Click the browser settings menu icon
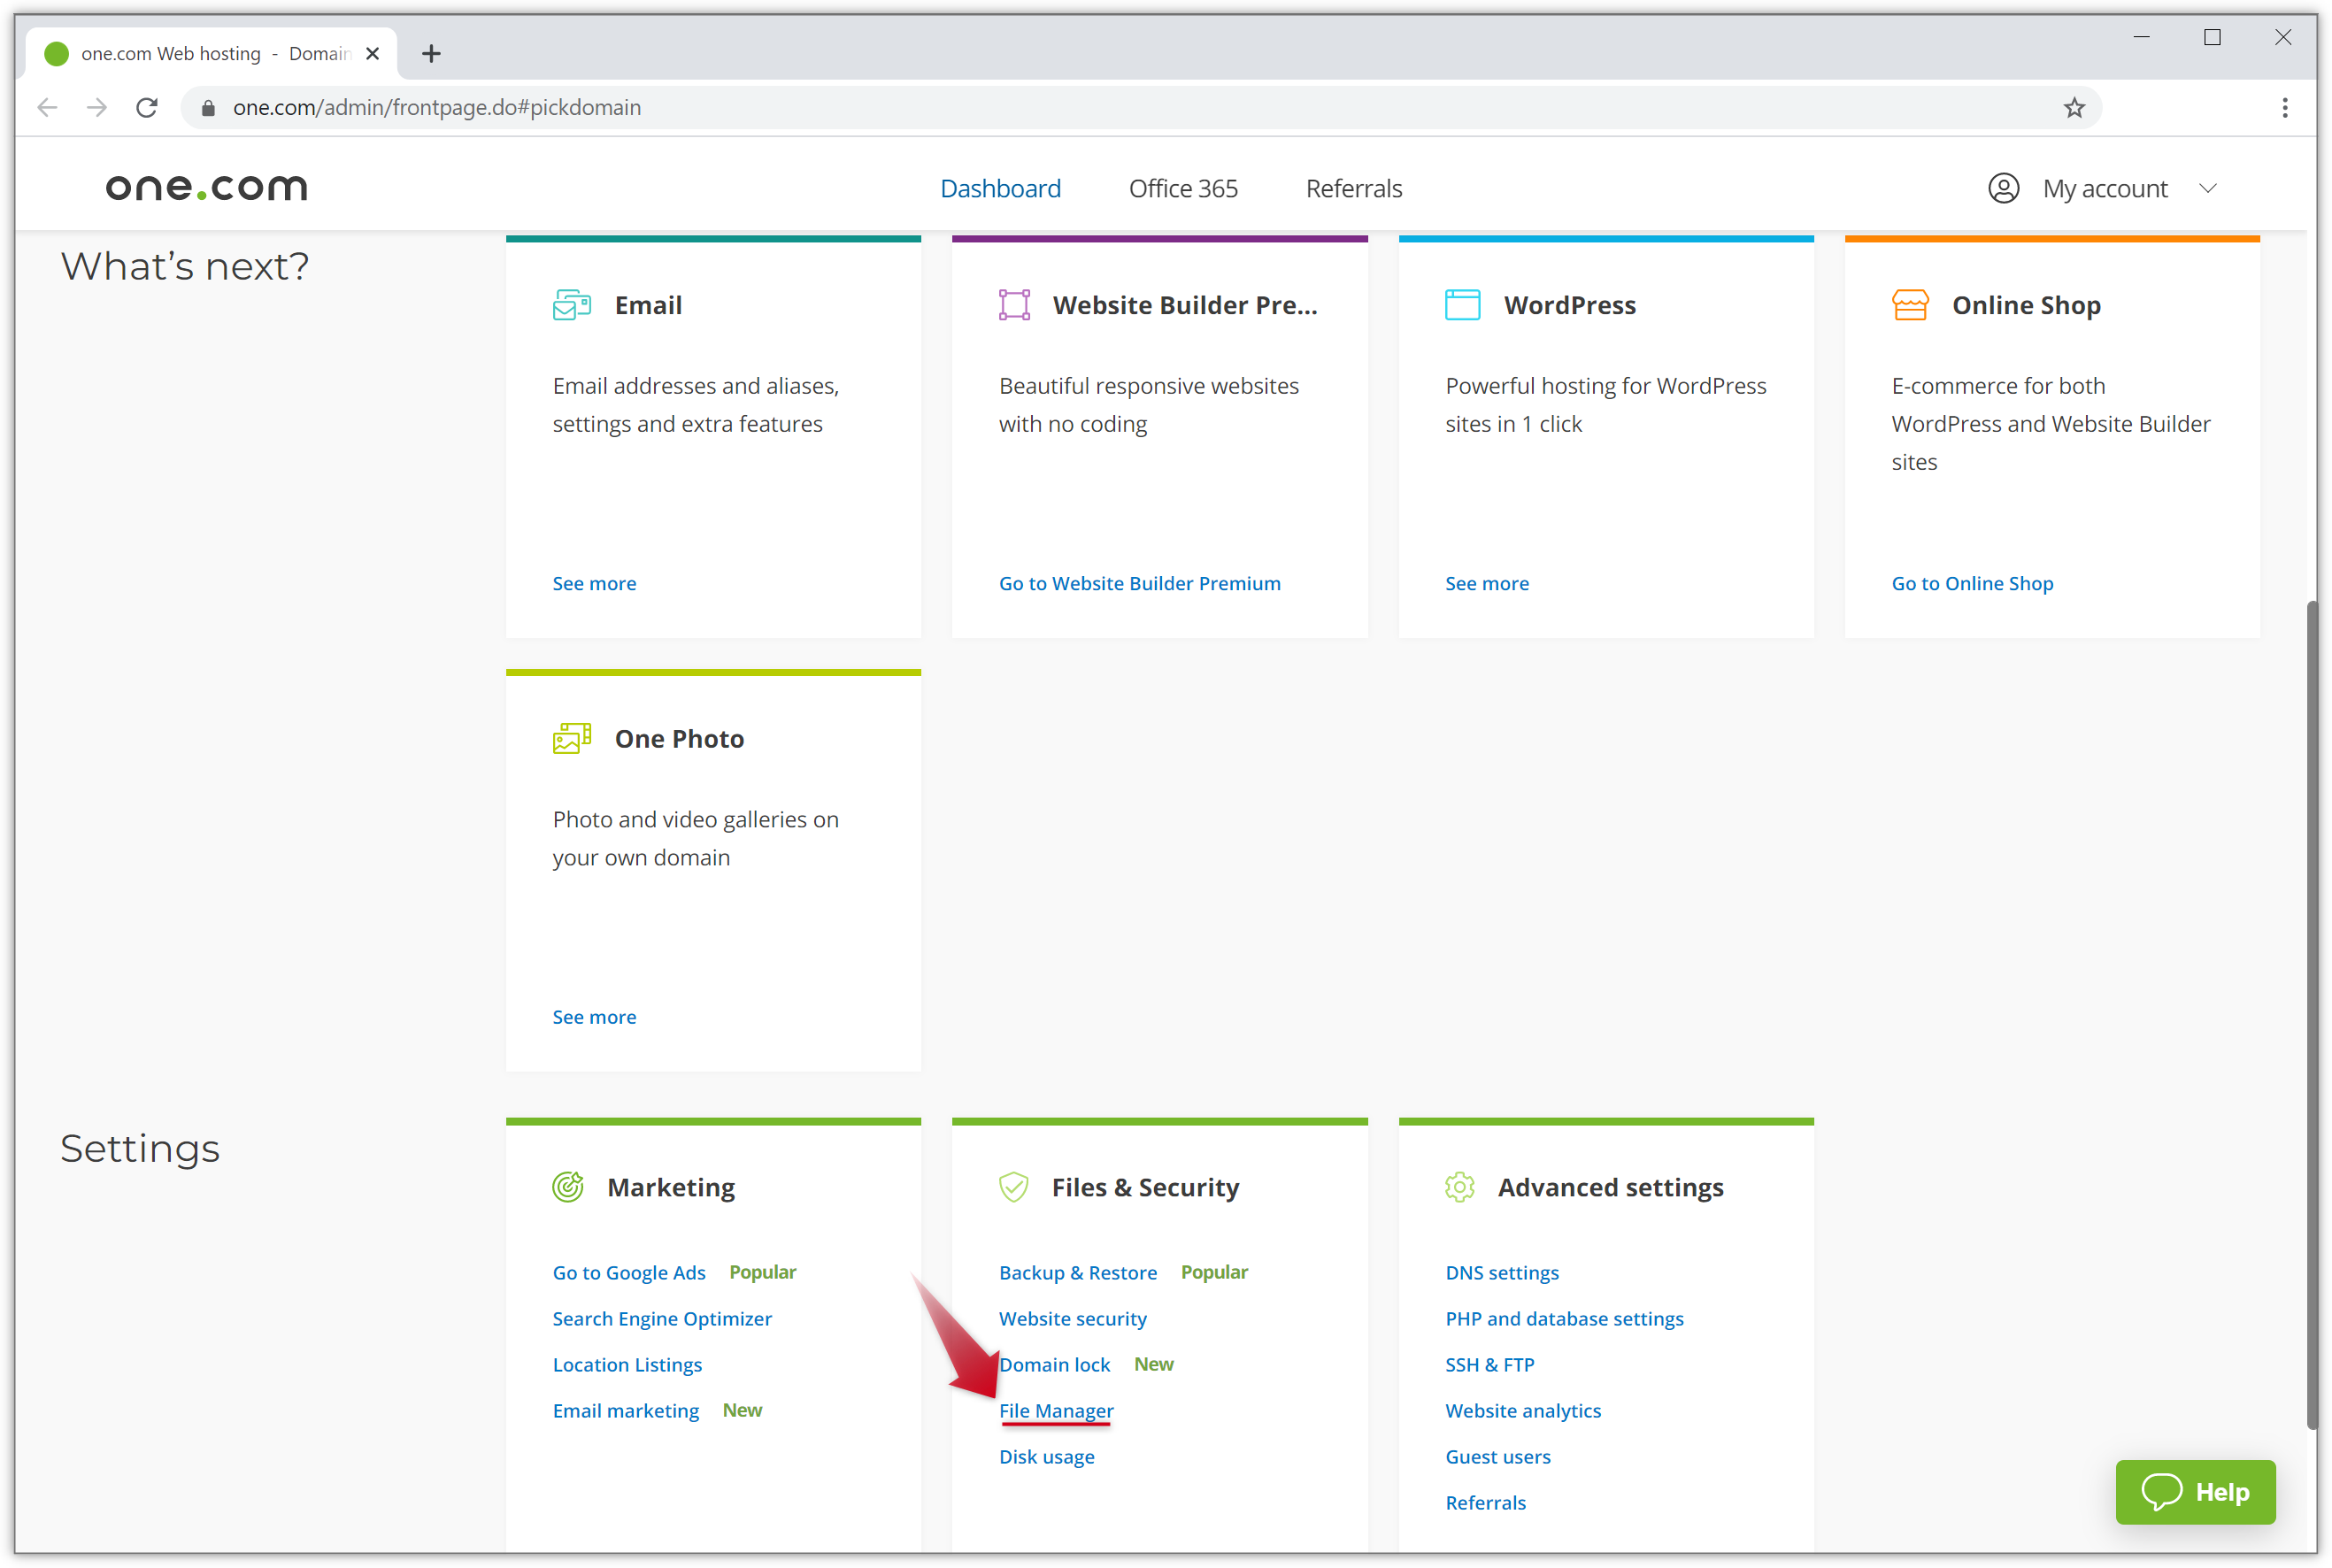 tap(2285, 107)
